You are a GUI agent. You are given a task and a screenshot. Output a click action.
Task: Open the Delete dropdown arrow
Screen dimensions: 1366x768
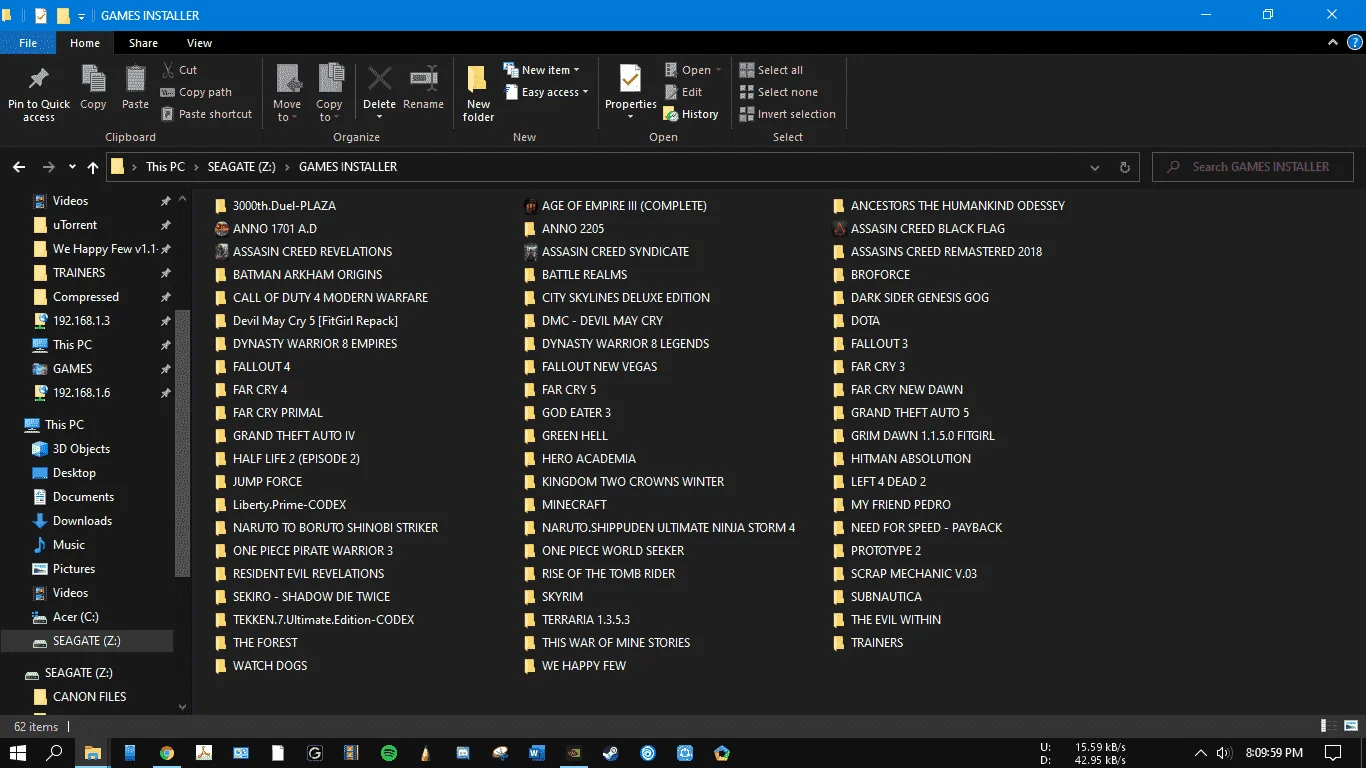[x=379, y=117]
